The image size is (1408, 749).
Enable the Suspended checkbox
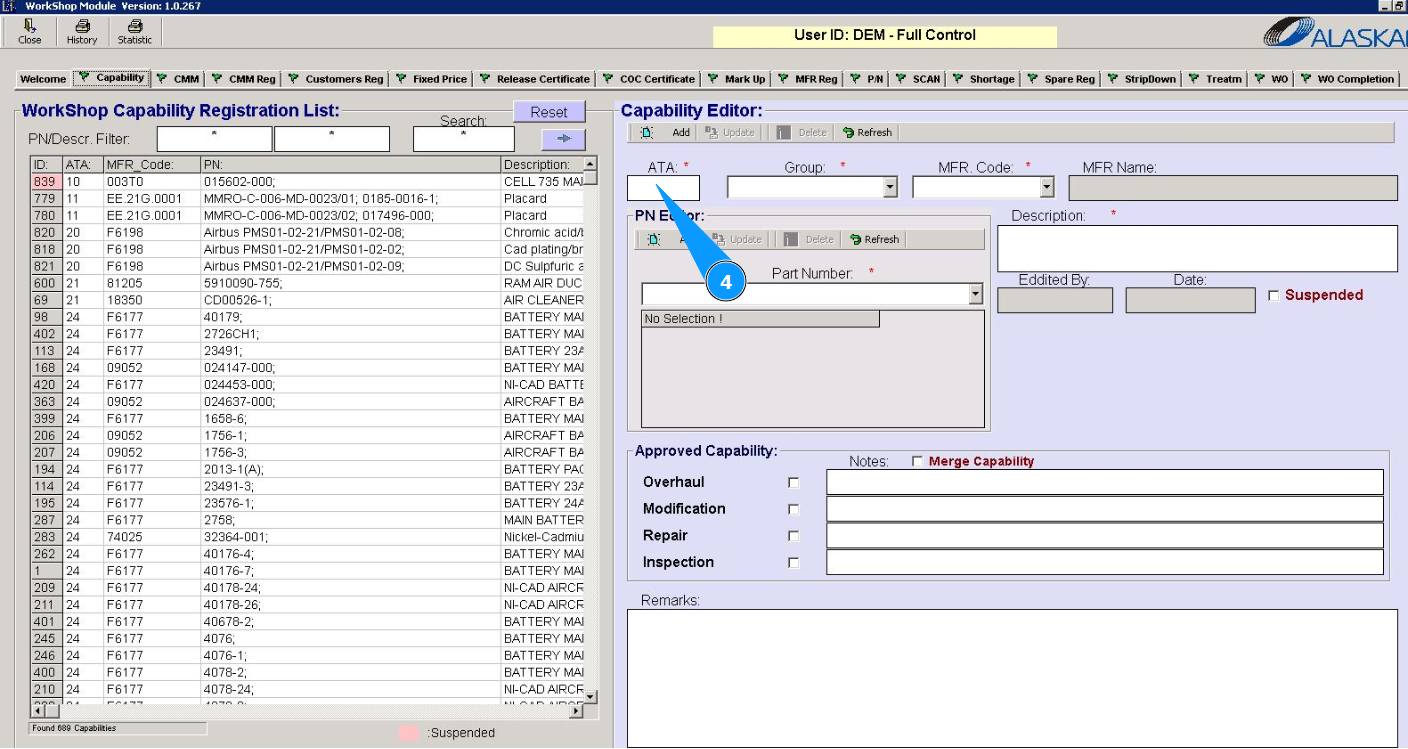click(1273, 296)
